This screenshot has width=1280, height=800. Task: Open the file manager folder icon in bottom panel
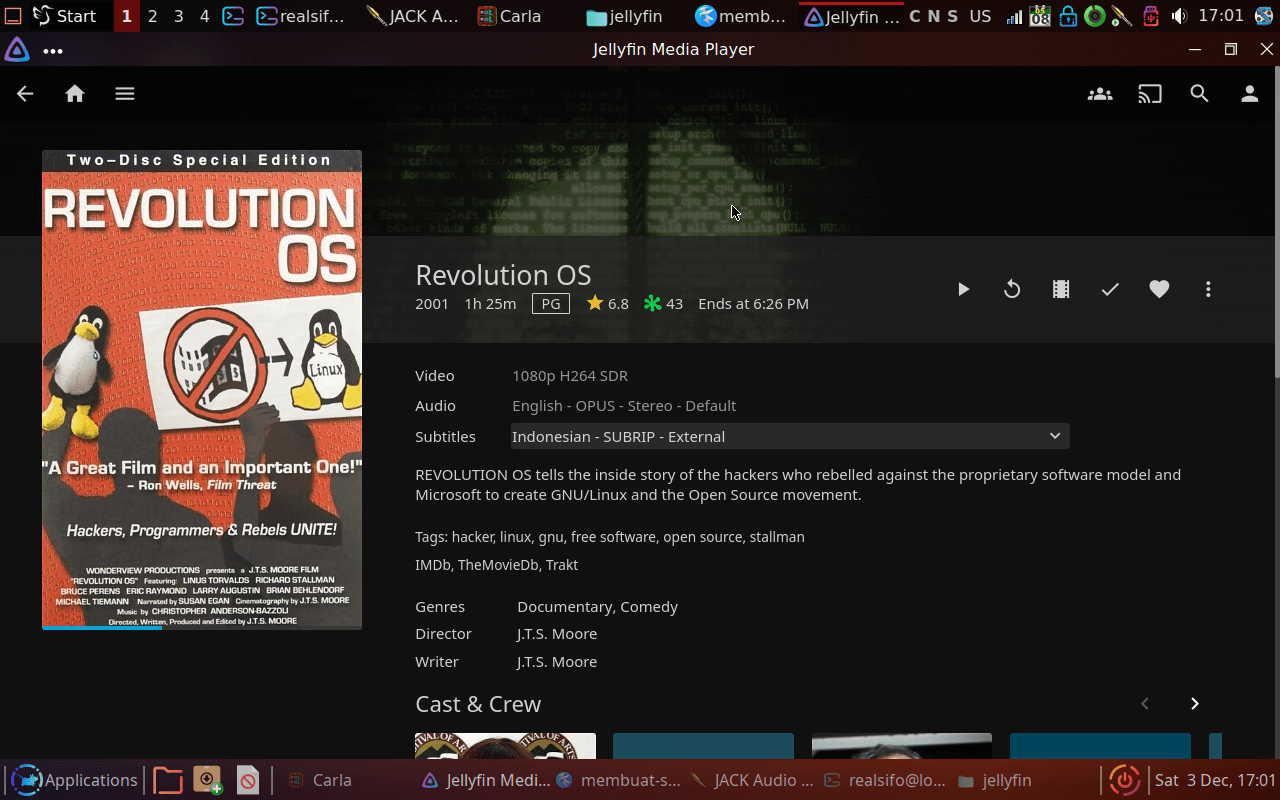pos(168,780)
